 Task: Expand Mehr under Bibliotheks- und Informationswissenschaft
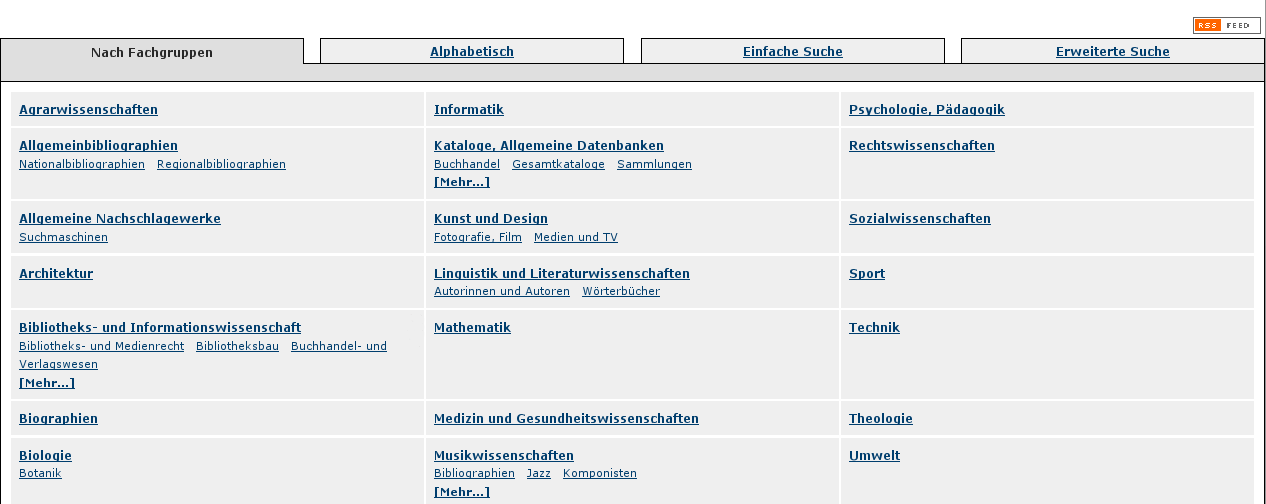click(46, 383)
